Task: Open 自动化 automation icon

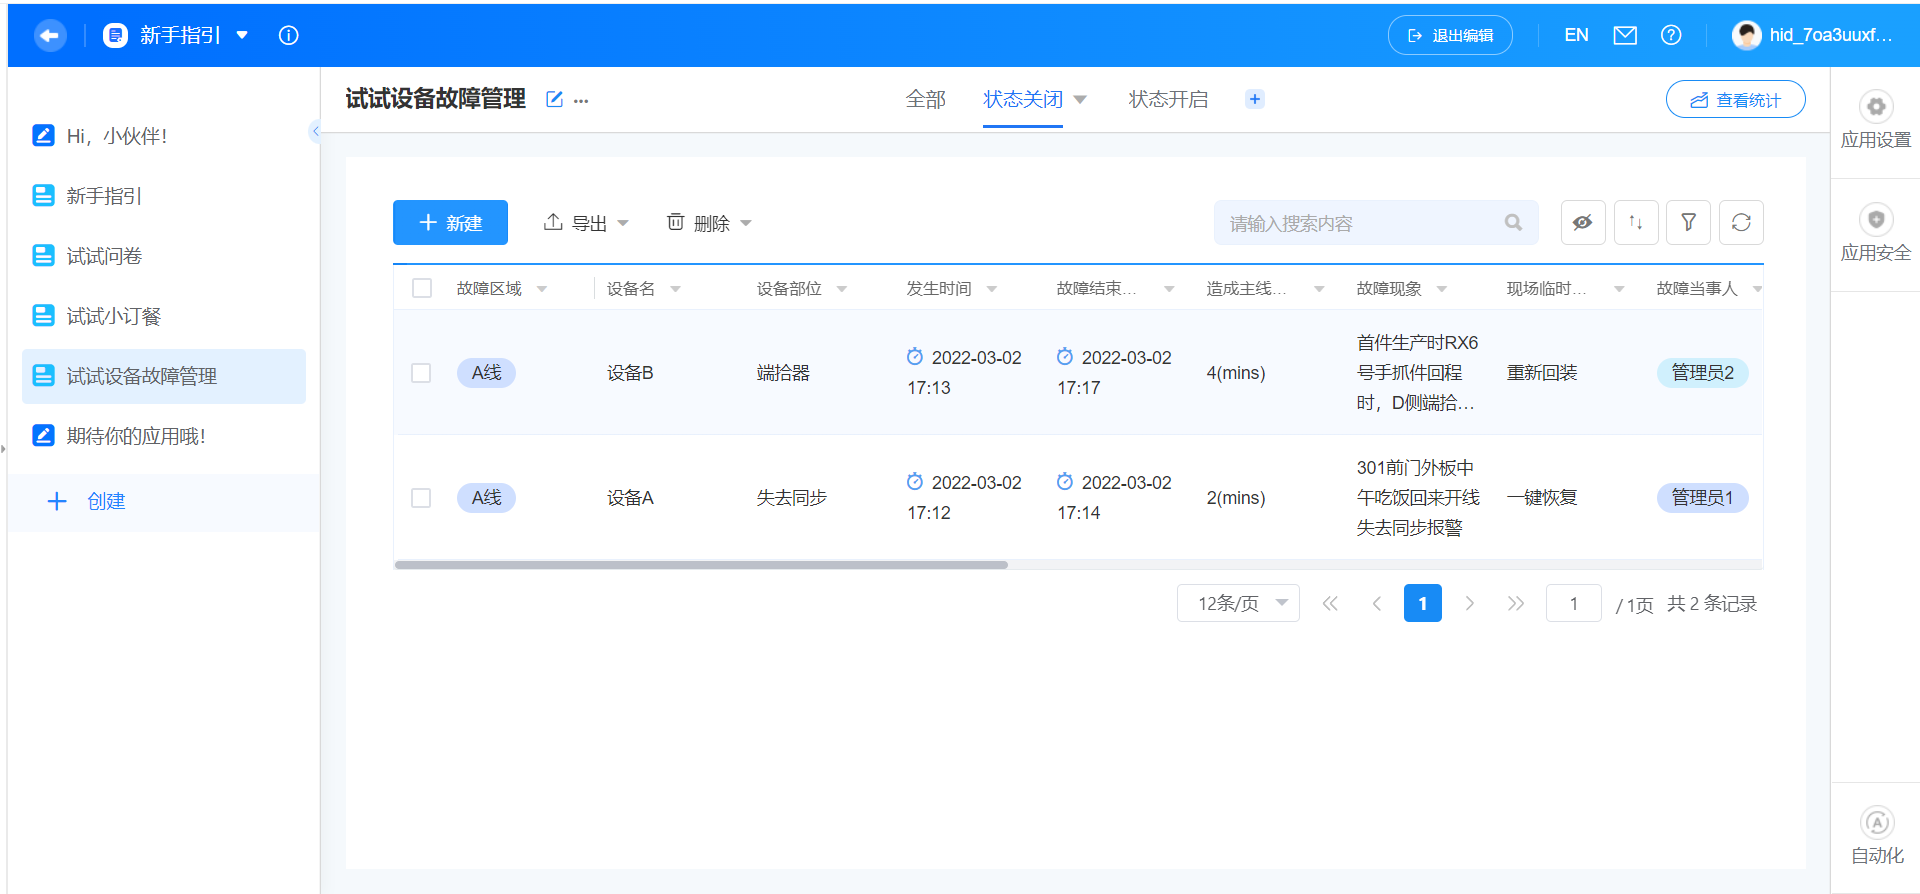Action: pyautogui.click(x=1877, y=823)
